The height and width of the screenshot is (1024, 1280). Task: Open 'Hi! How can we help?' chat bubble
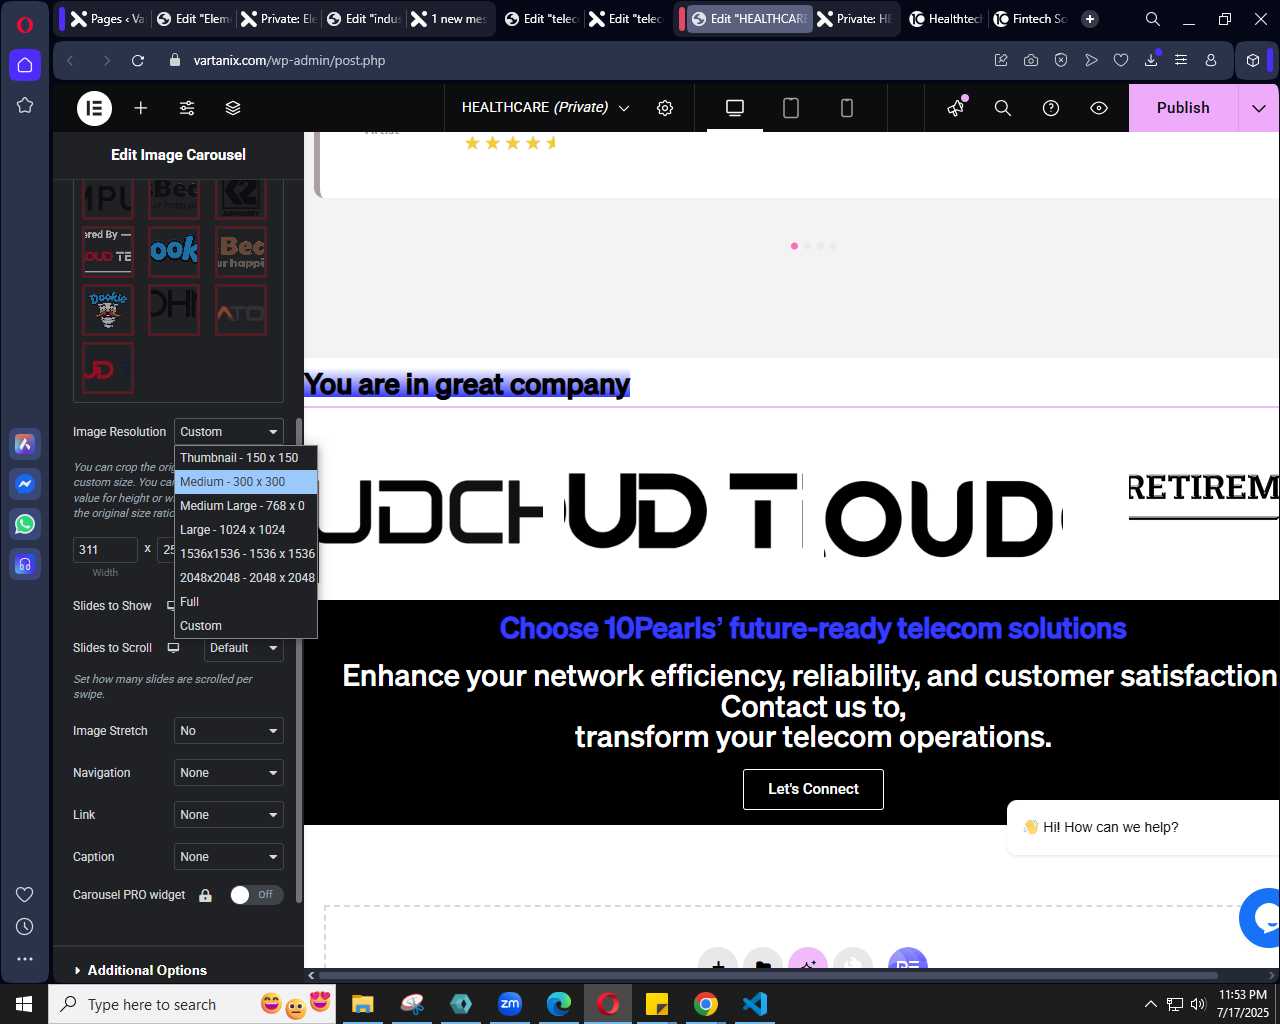pyautogui.click(x=1142, y=827)
